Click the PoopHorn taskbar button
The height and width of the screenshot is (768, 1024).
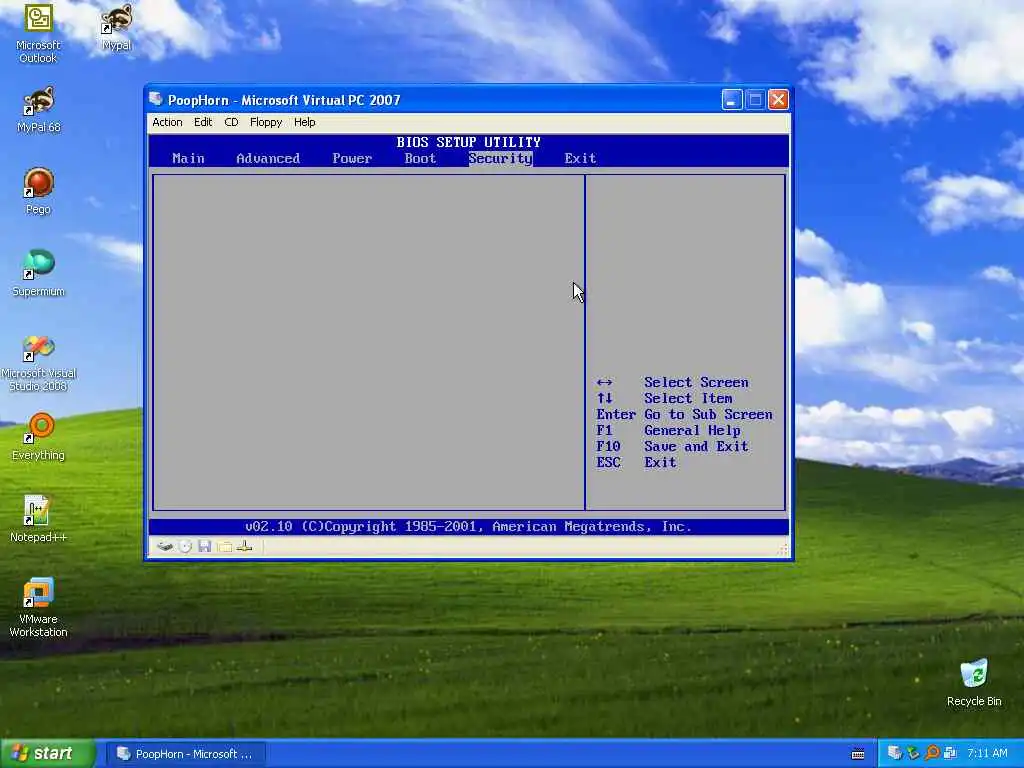coord(185,754)
